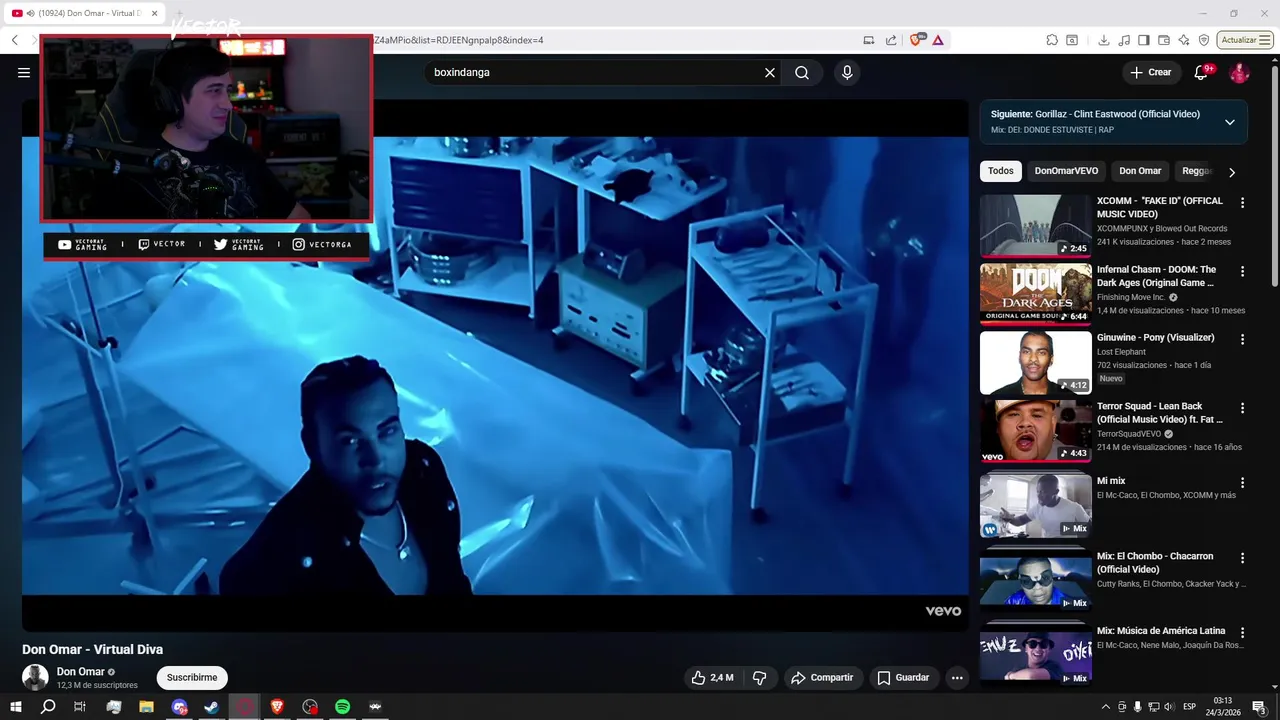Screen dimensions: 1280x720
Task: Open Terror Squad Lean Back video title
Action: coord(1160,413)
